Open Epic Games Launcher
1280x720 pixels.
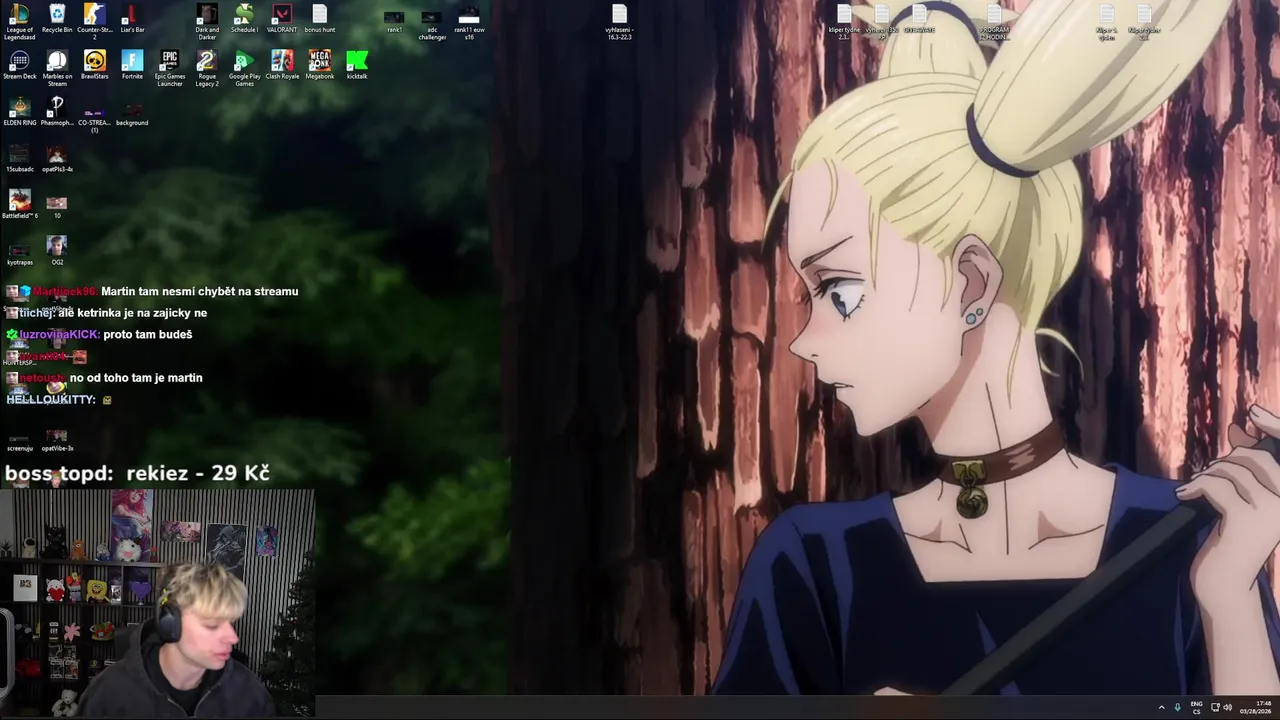pyautogui.click(x=170, y=68)
